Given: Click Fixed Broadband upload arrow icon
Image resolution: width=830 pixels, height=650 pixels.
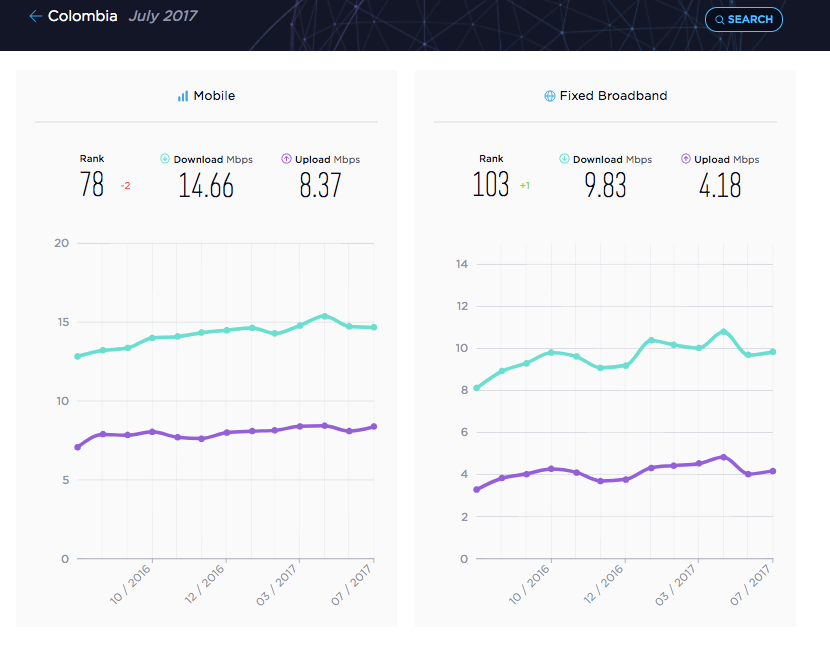Looking at the screenshot, I should 685,158.
